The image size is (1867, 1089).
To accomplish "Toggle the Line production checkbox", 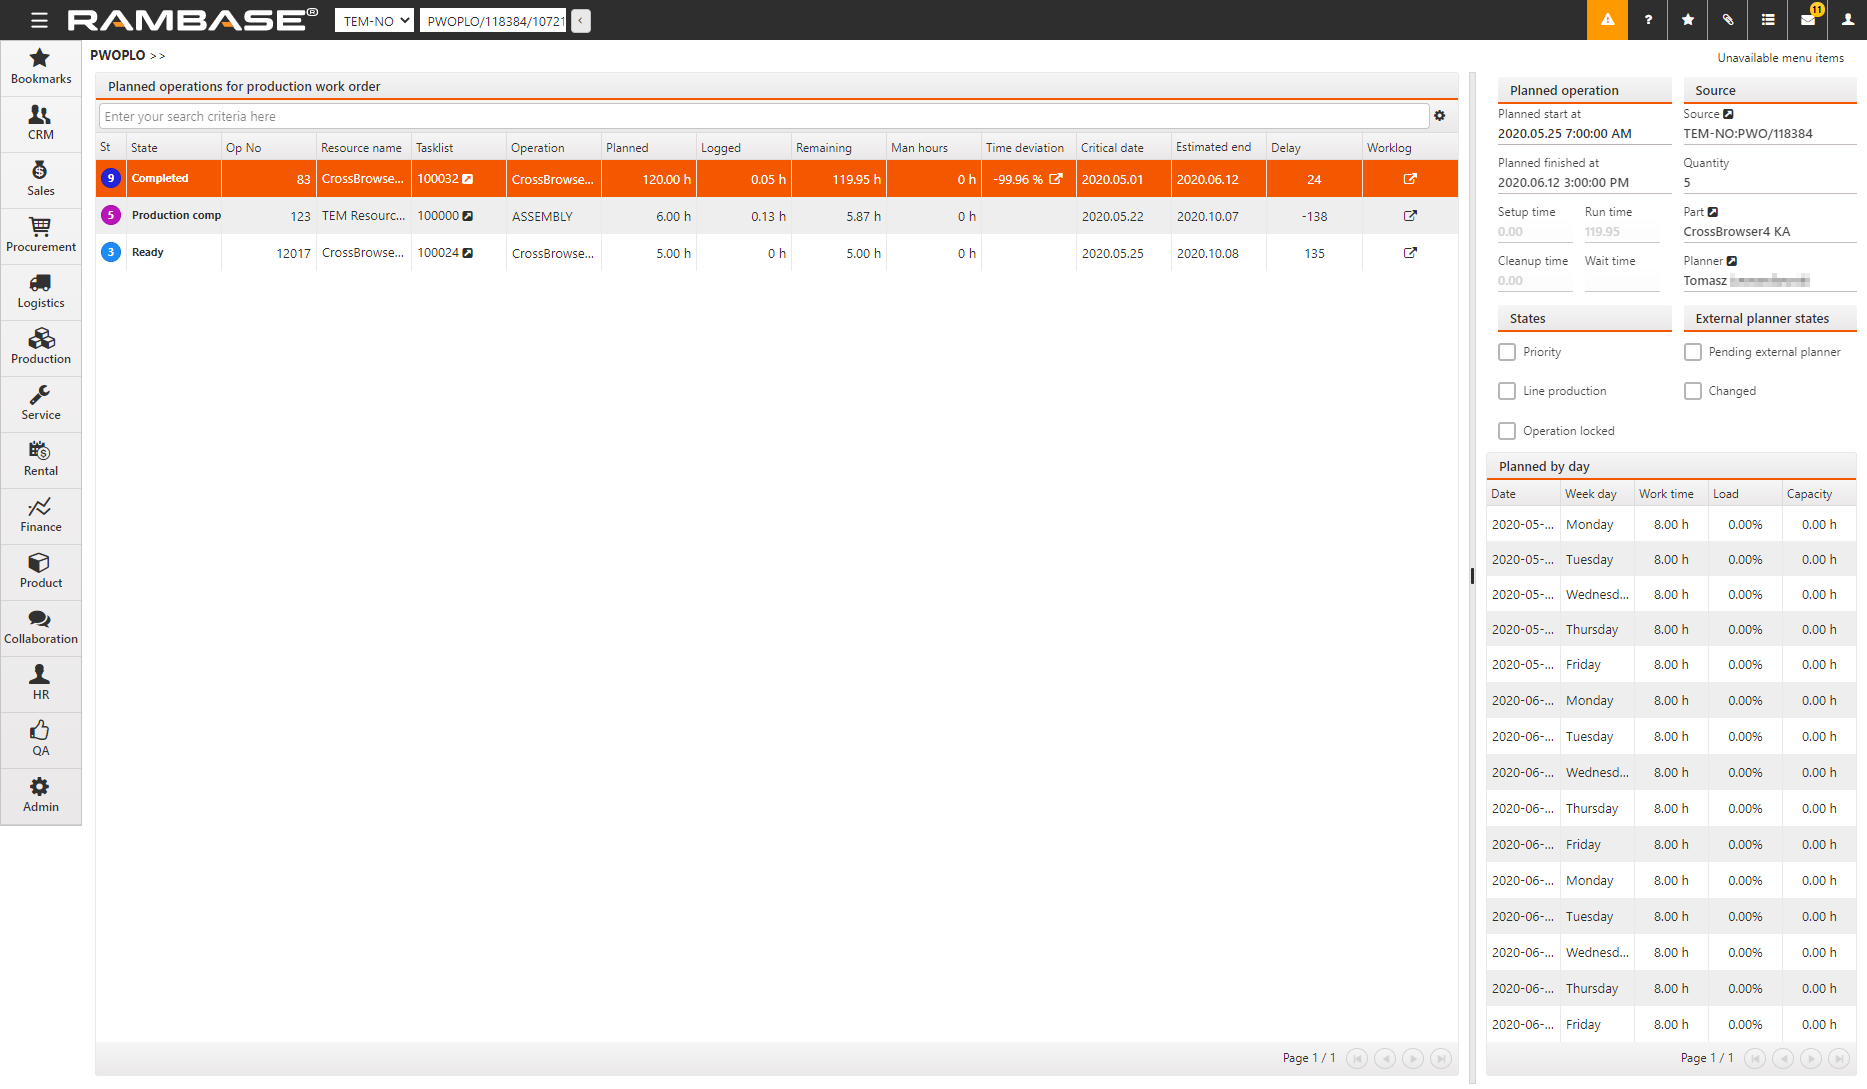I will [x=1507, y=391].
